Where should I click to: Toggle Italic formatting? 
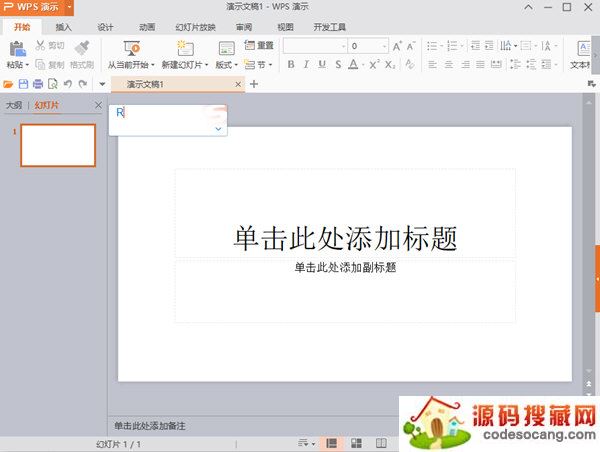coord(307,65)
